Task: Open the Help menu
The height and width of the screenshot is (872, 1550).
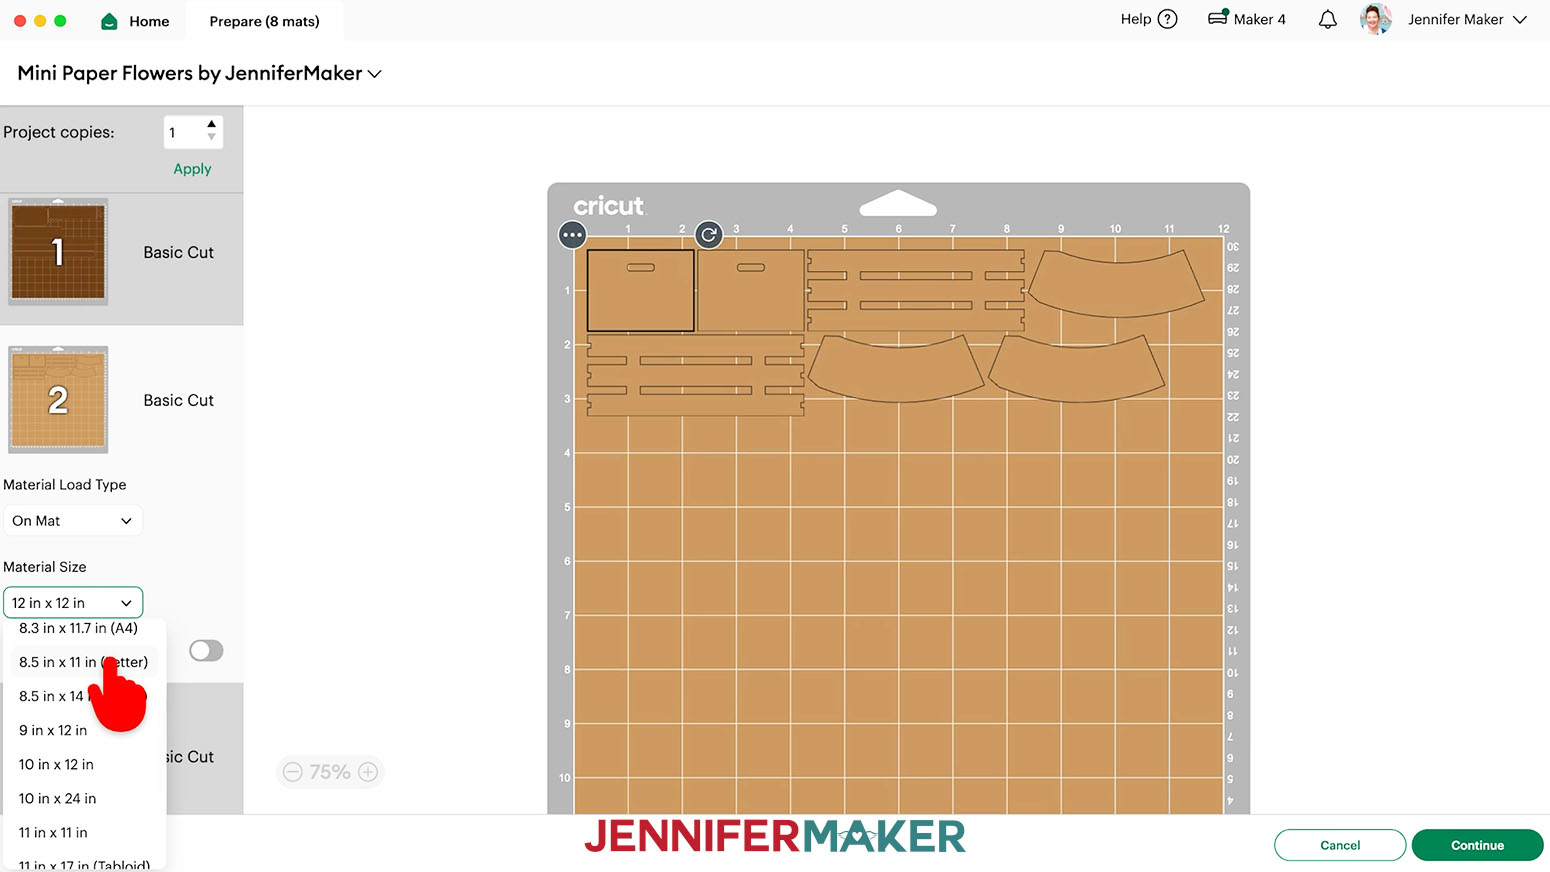Action: (x=1148, y=19)
